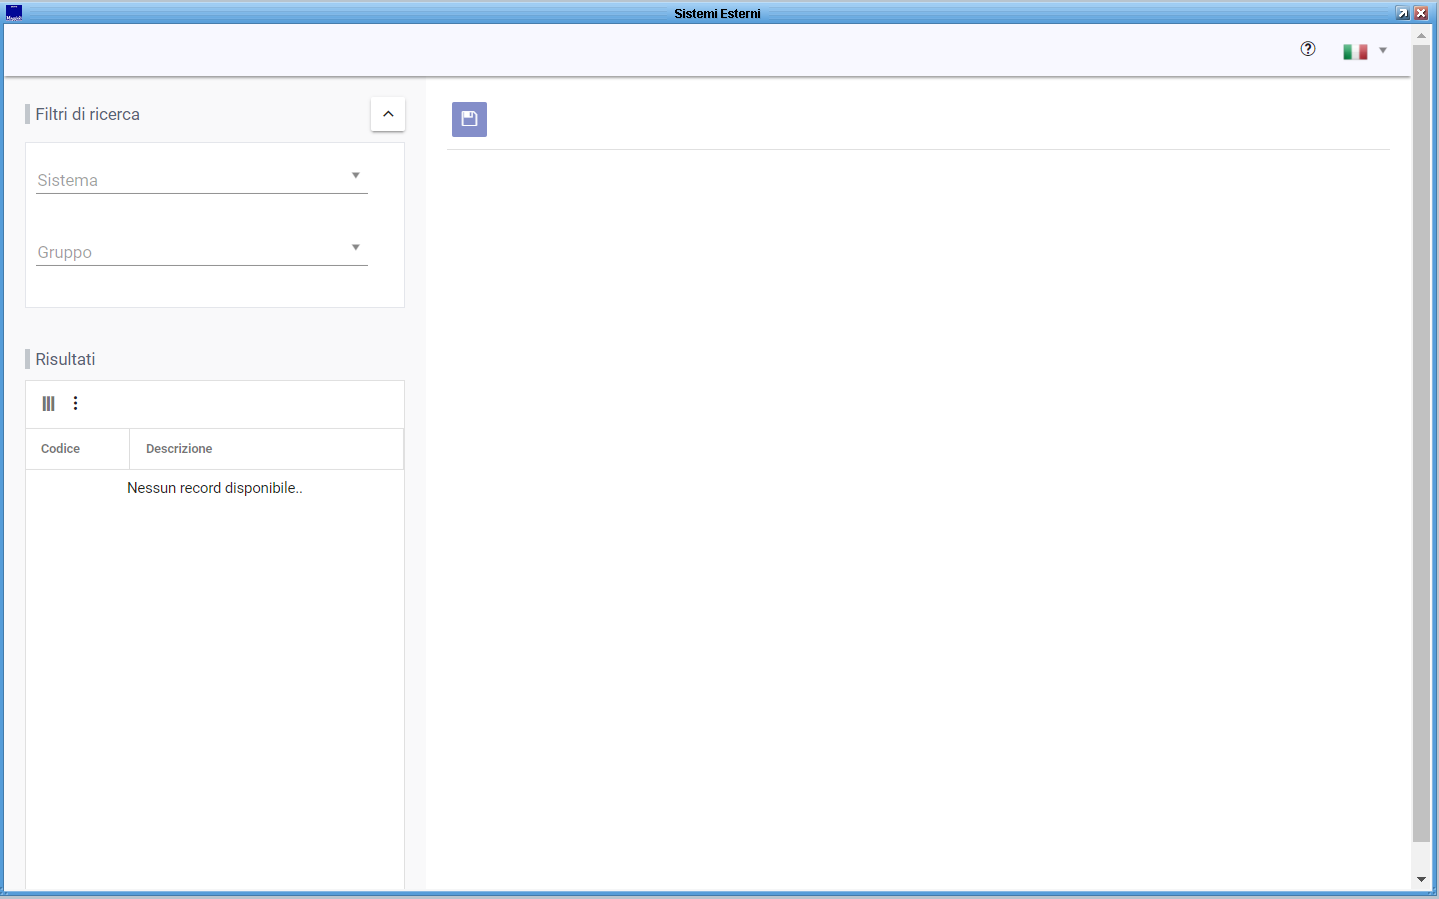This screenshot has width=1439, height=899.
Task: Click the scrollbar down arrow
Action: 1421,880
